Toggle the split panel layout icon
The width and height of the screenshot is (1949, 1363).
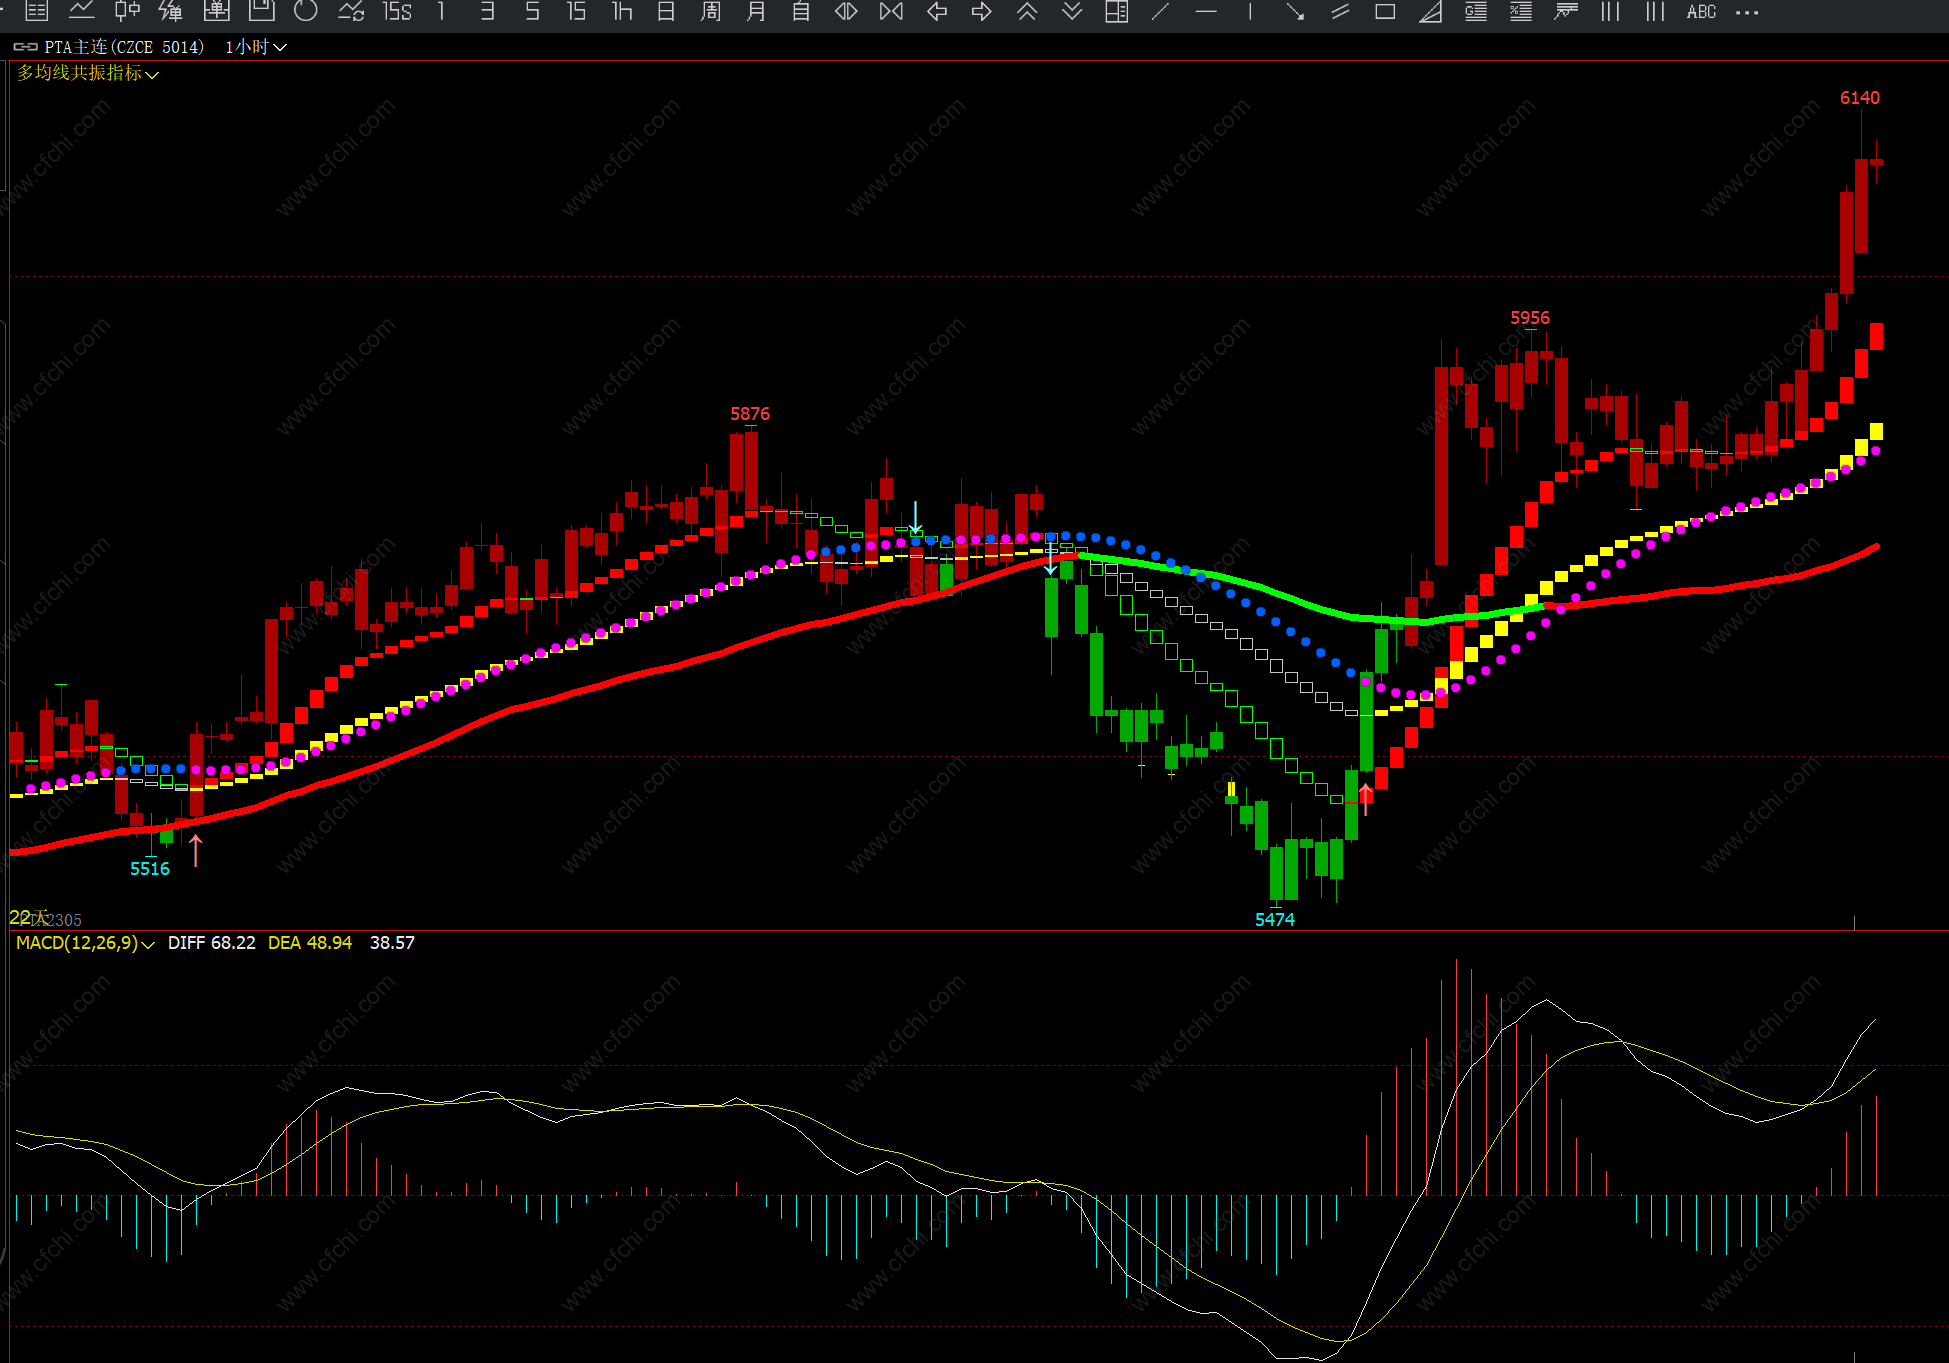pyautogui.click(x=1116, y=12)
